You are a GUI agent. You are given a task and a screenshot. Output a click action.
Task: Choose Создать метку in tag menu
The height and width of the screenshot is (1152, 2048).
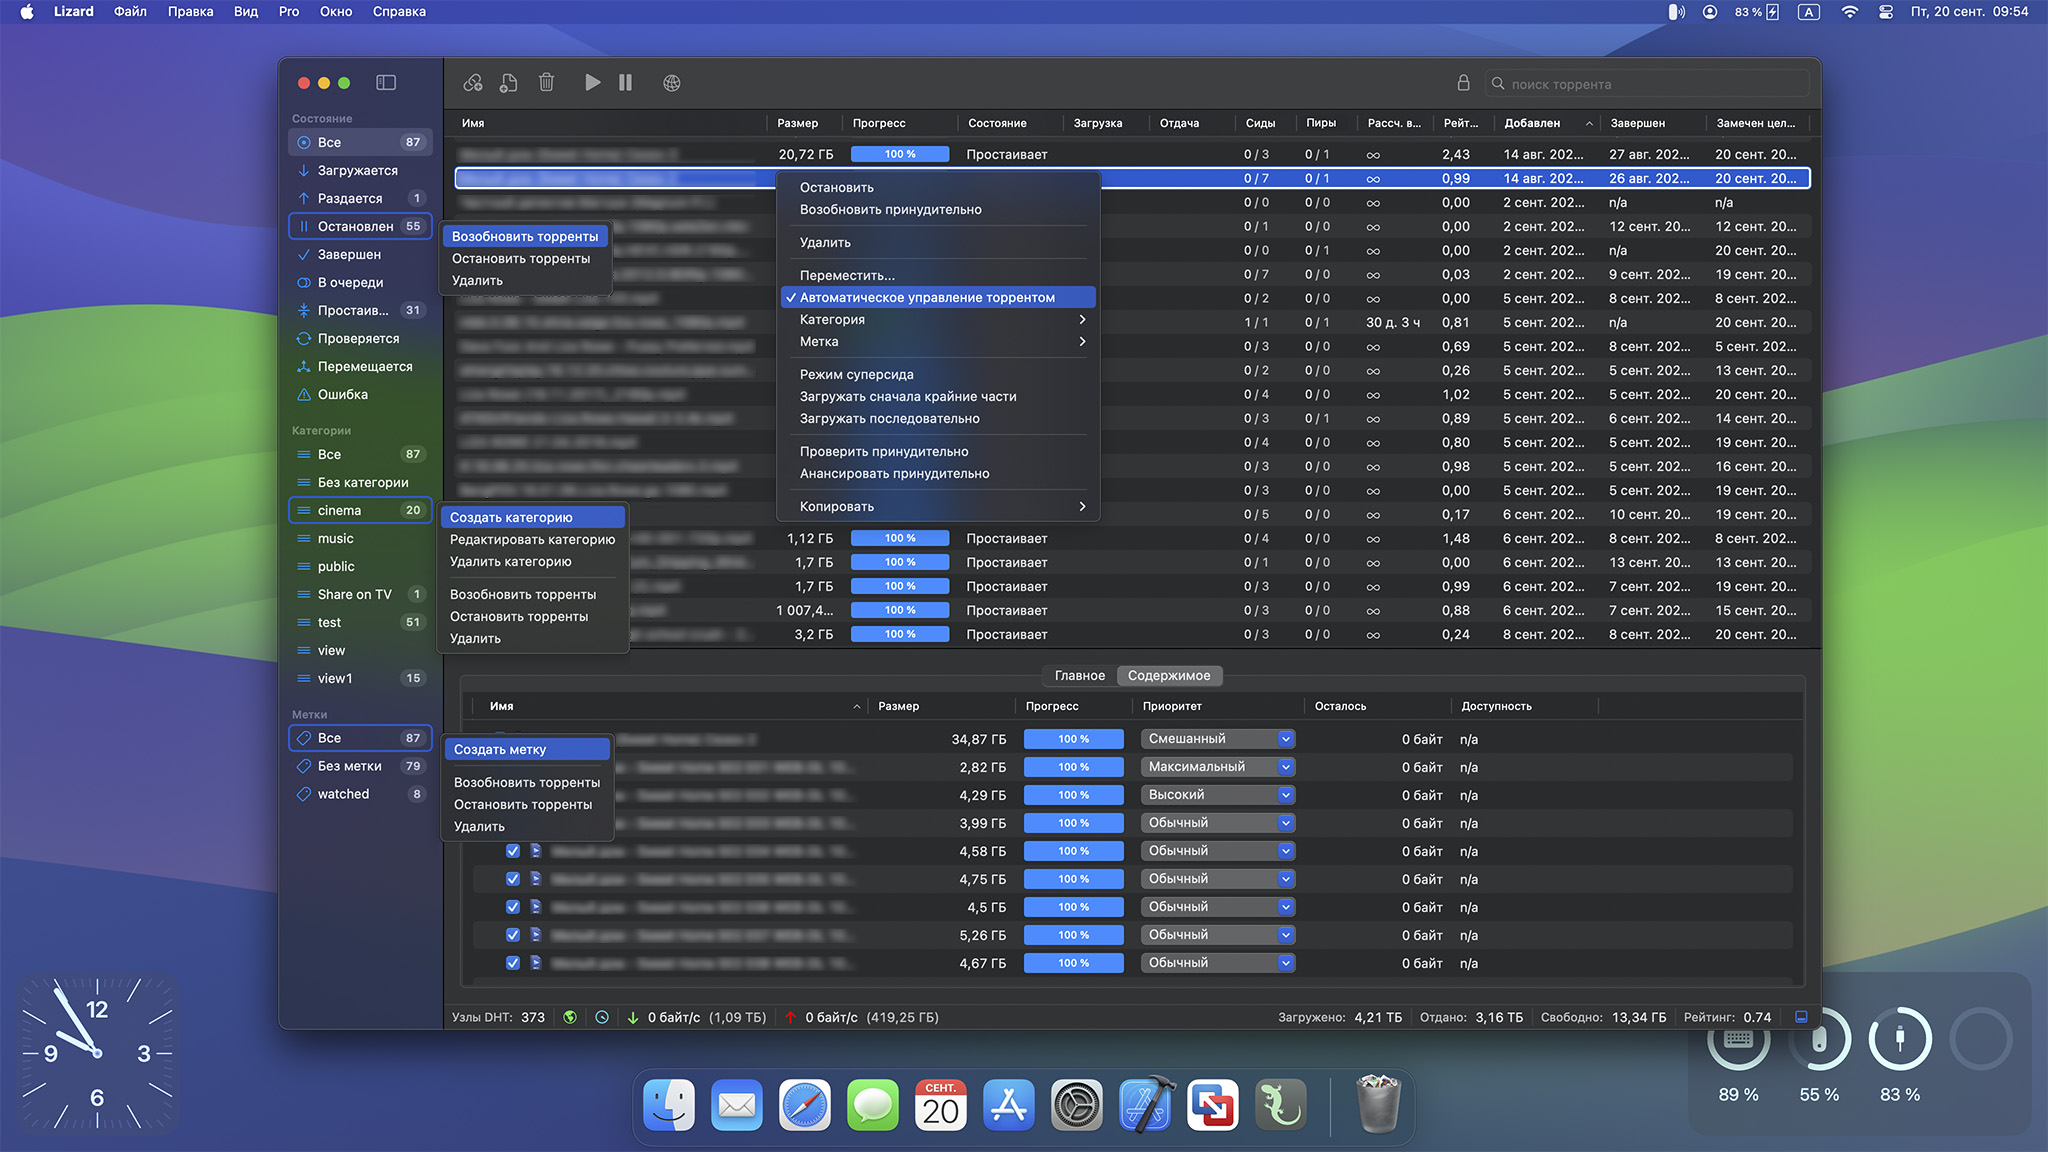(527, 749)
